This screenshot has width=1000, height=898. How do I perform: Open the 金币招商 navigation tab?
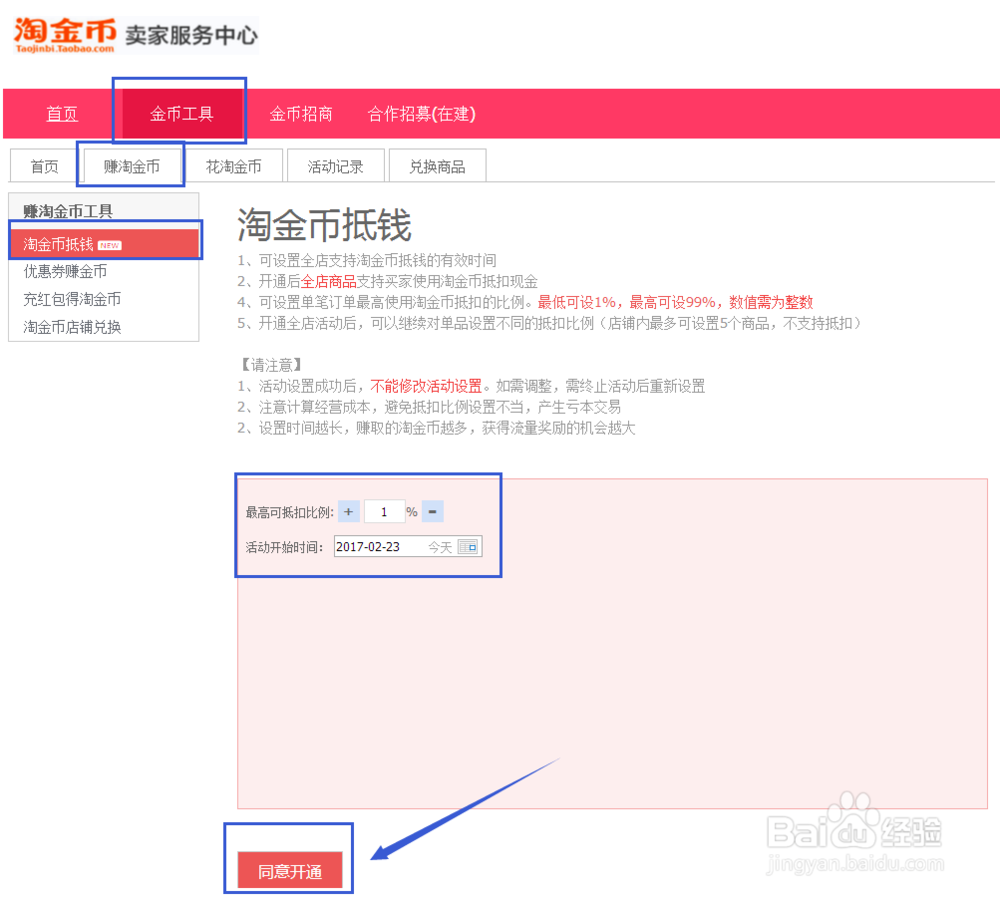click(301, 114)
